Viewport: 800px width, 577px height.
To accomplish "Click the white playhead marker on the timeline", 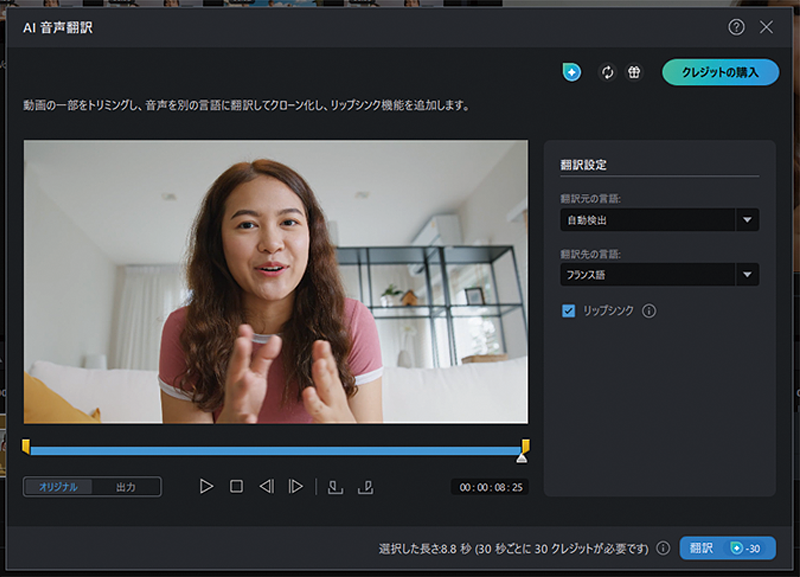I will pos(521,457).
